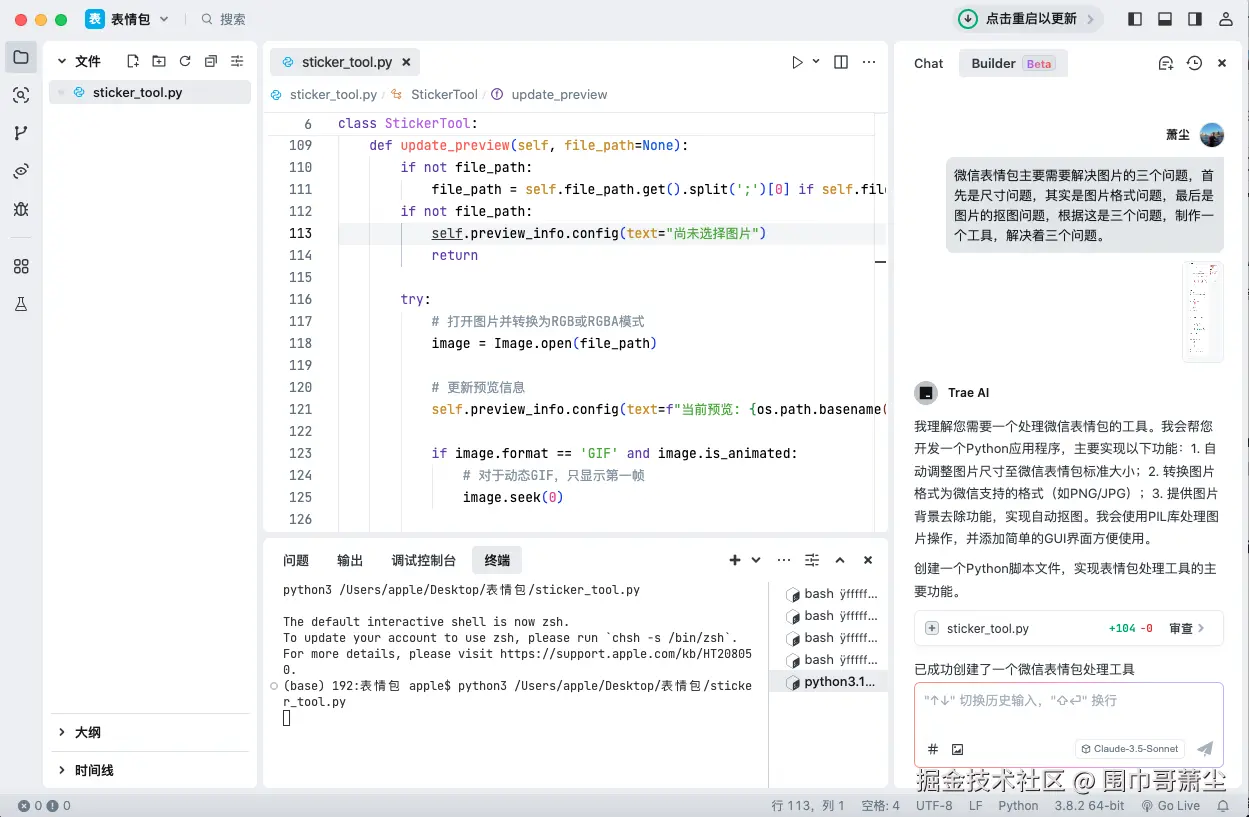The image size is (1249, 817).
Task: Select the 输出 panel tab
Action: pyautogui.click(x=349, y=560)
